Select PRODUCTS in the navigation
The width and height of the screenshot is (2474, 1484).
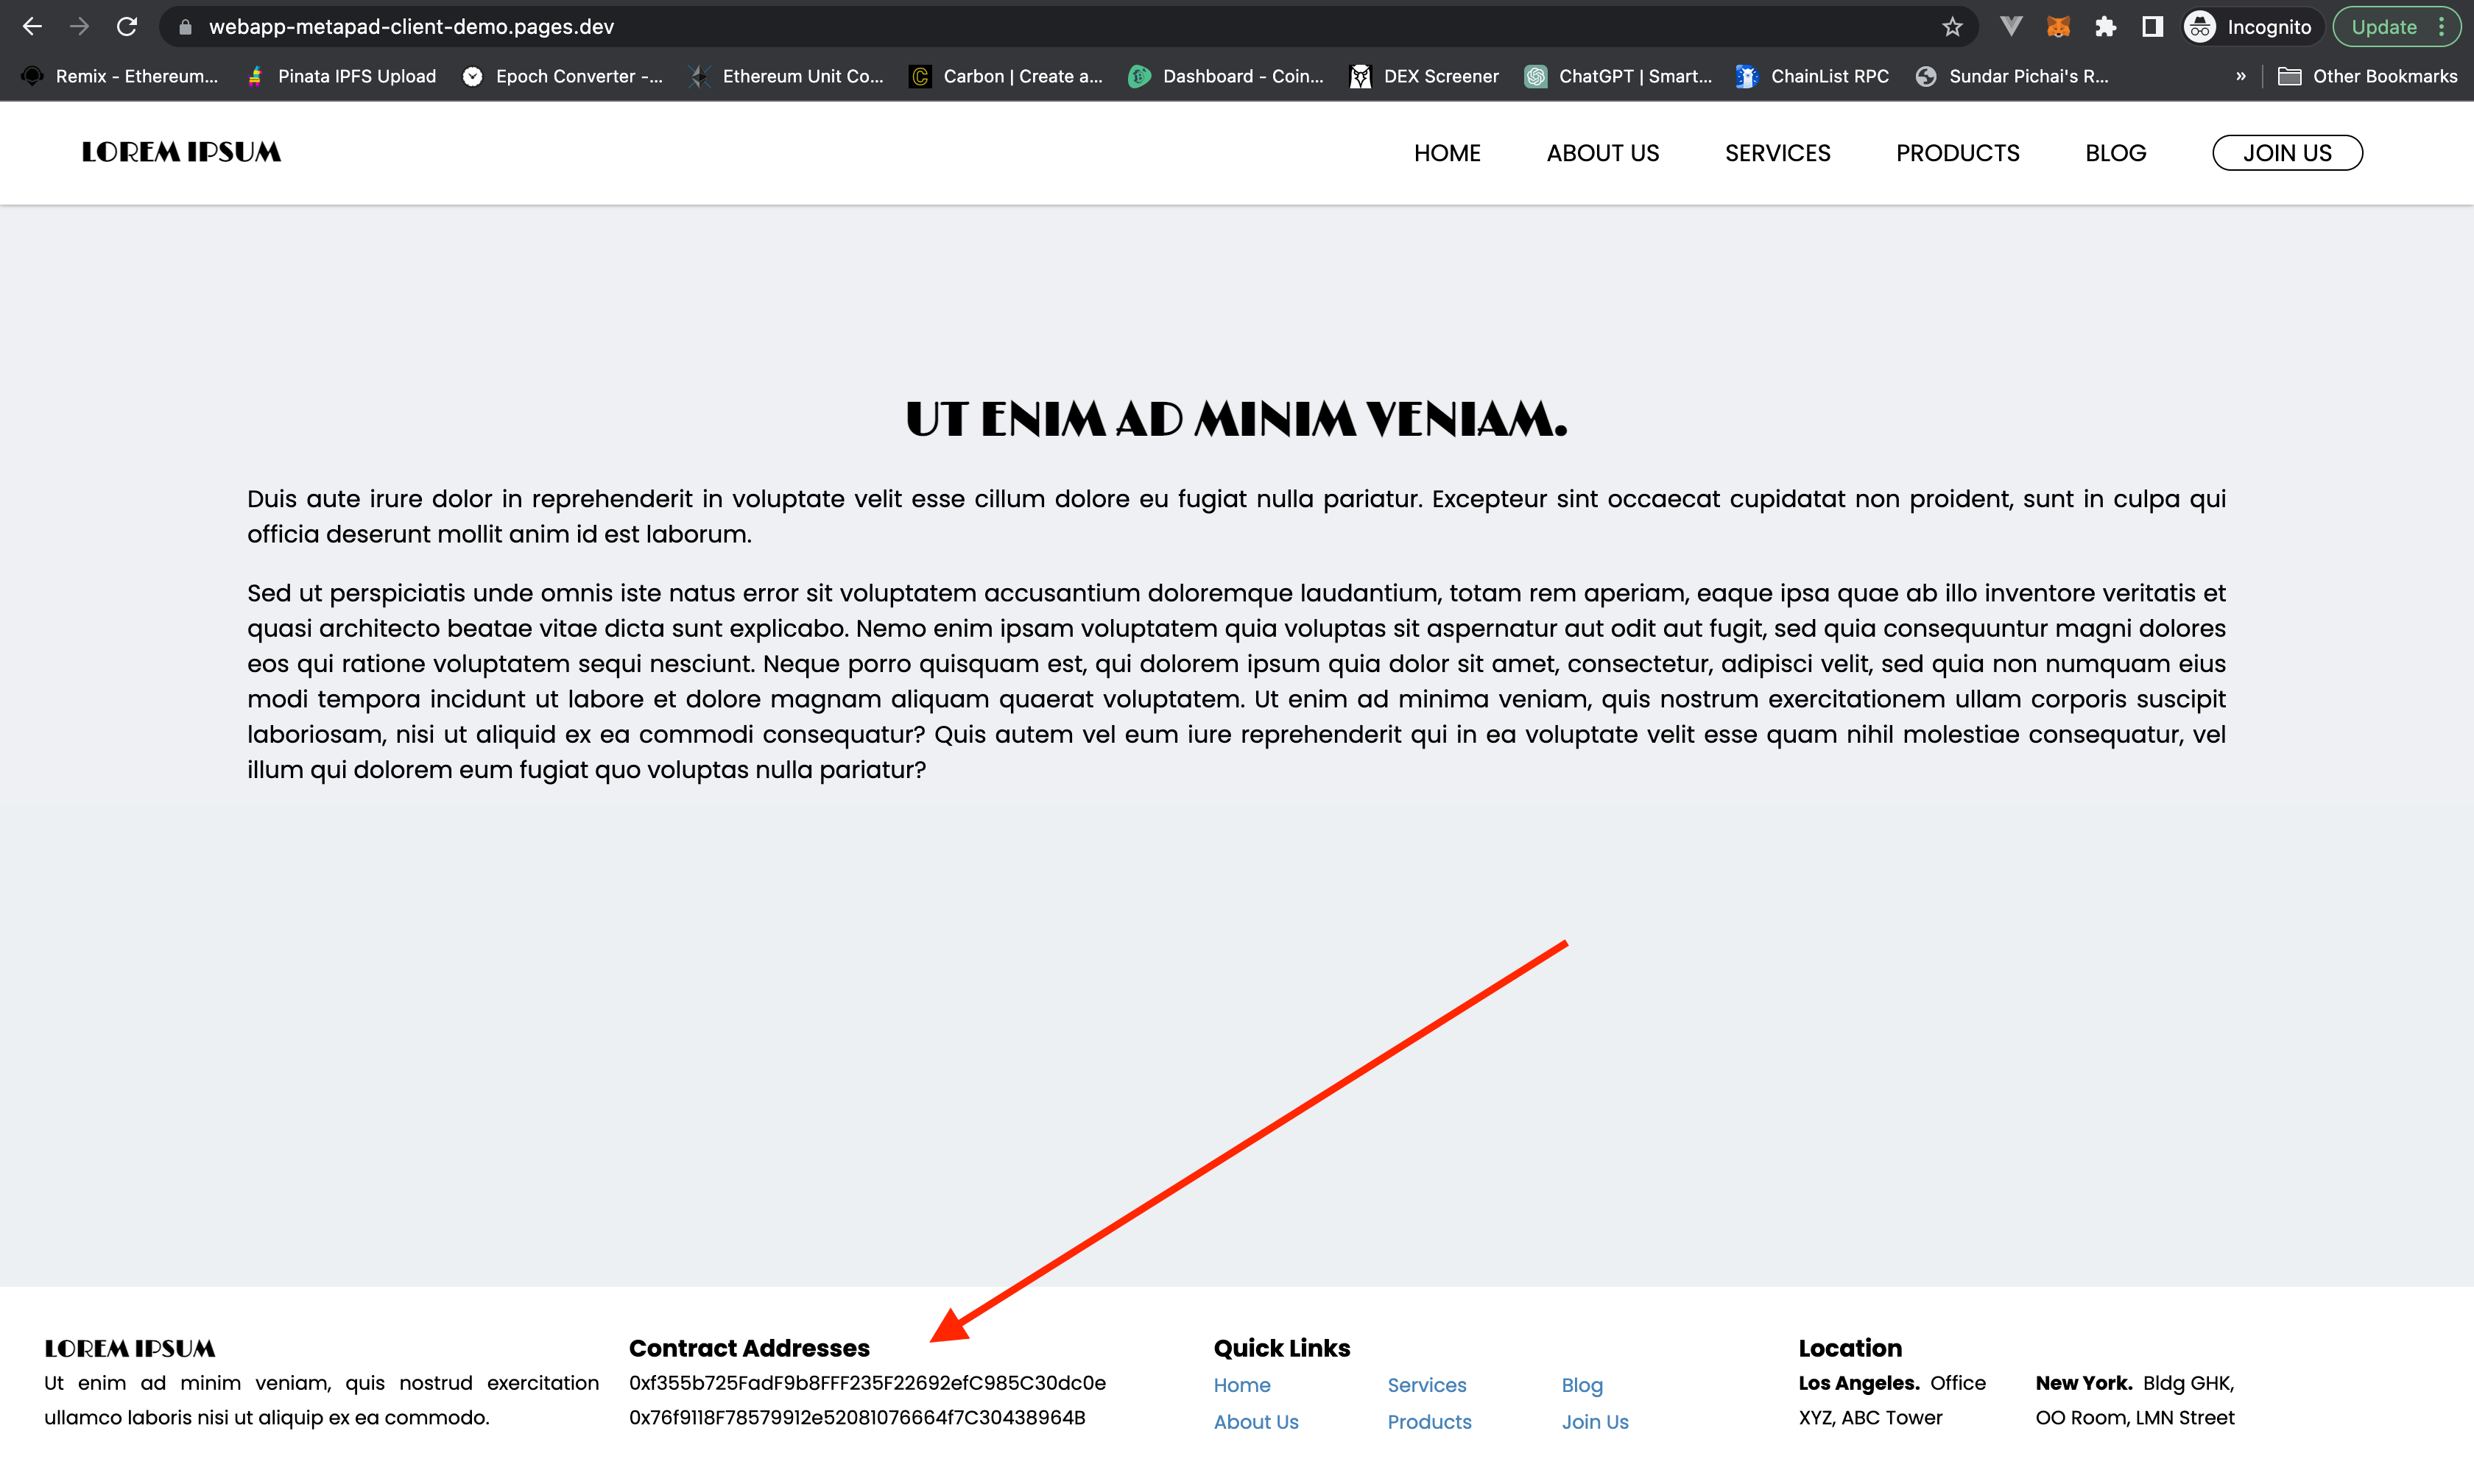coord(1957,152)
